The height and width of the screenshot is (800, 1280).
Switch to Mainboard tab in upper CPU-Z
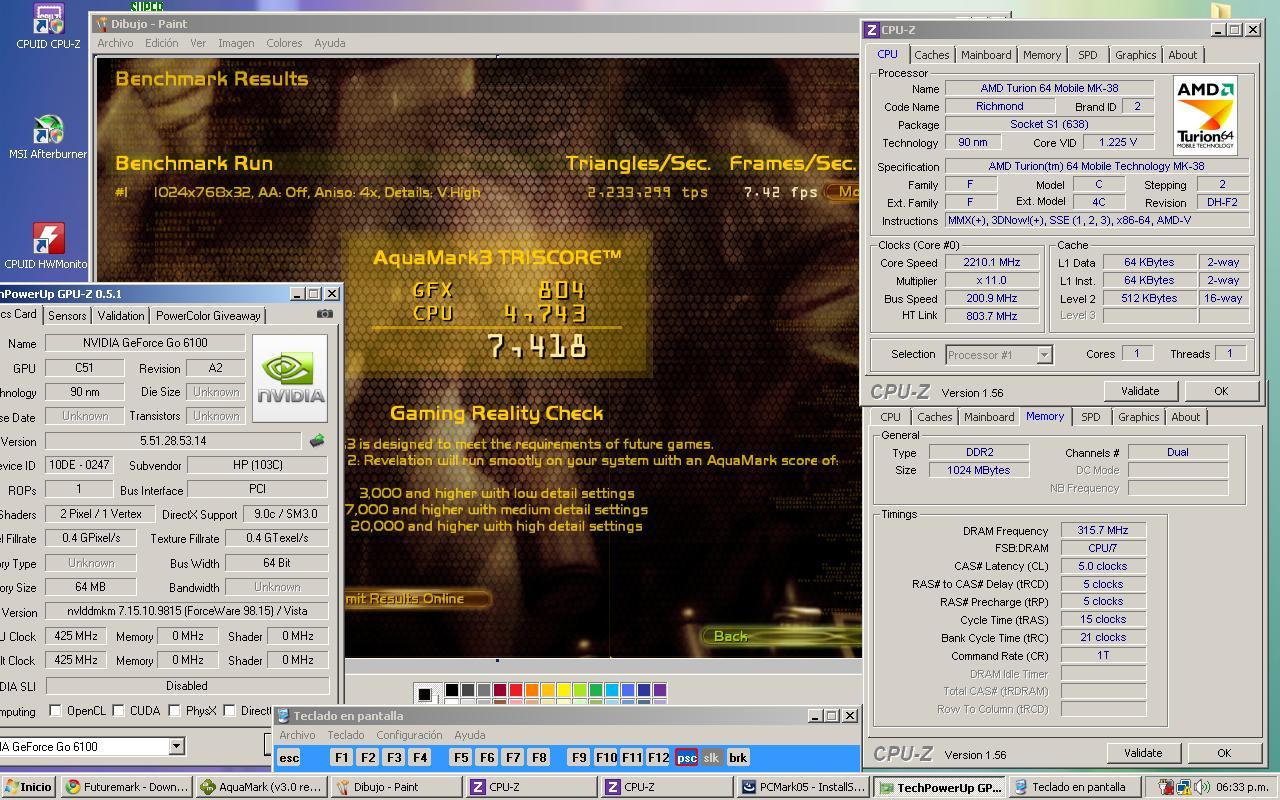click(x=986, y=55)
